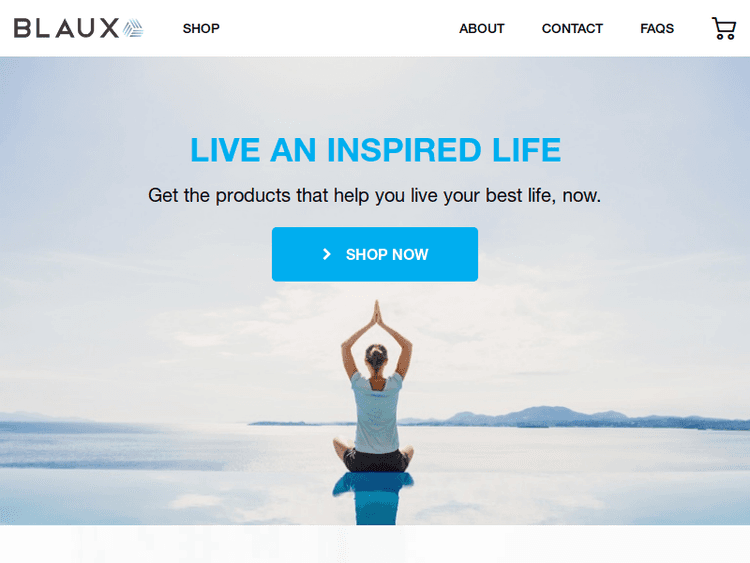Click the SHOP NOW button

click(375, 254)
